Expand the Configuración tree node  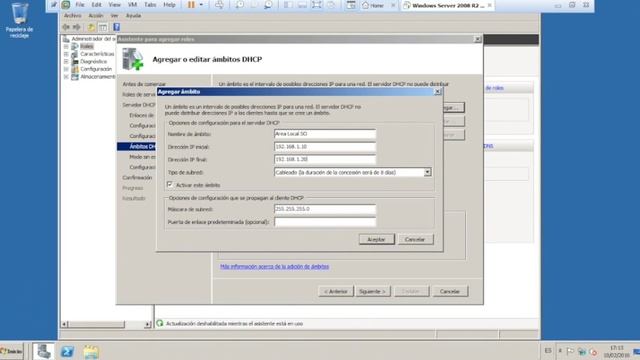pos(66,69)
